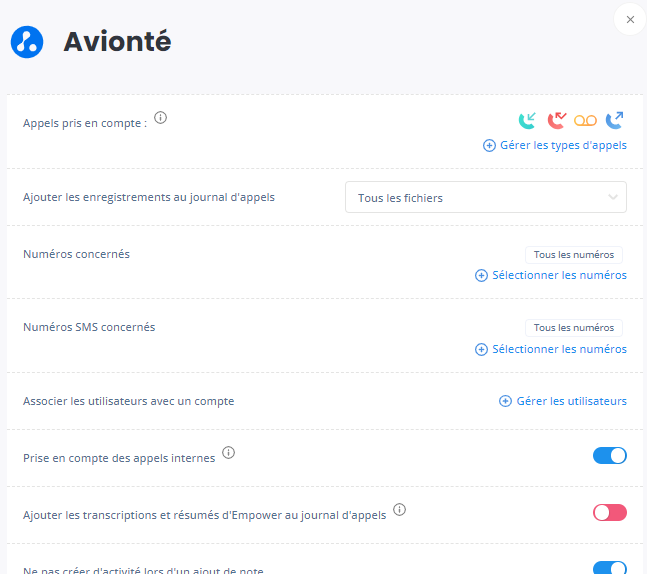Click info icon next to appels internes
Image resolution: width=647 pixels, height=574 pixels.
tap(229, 453)
